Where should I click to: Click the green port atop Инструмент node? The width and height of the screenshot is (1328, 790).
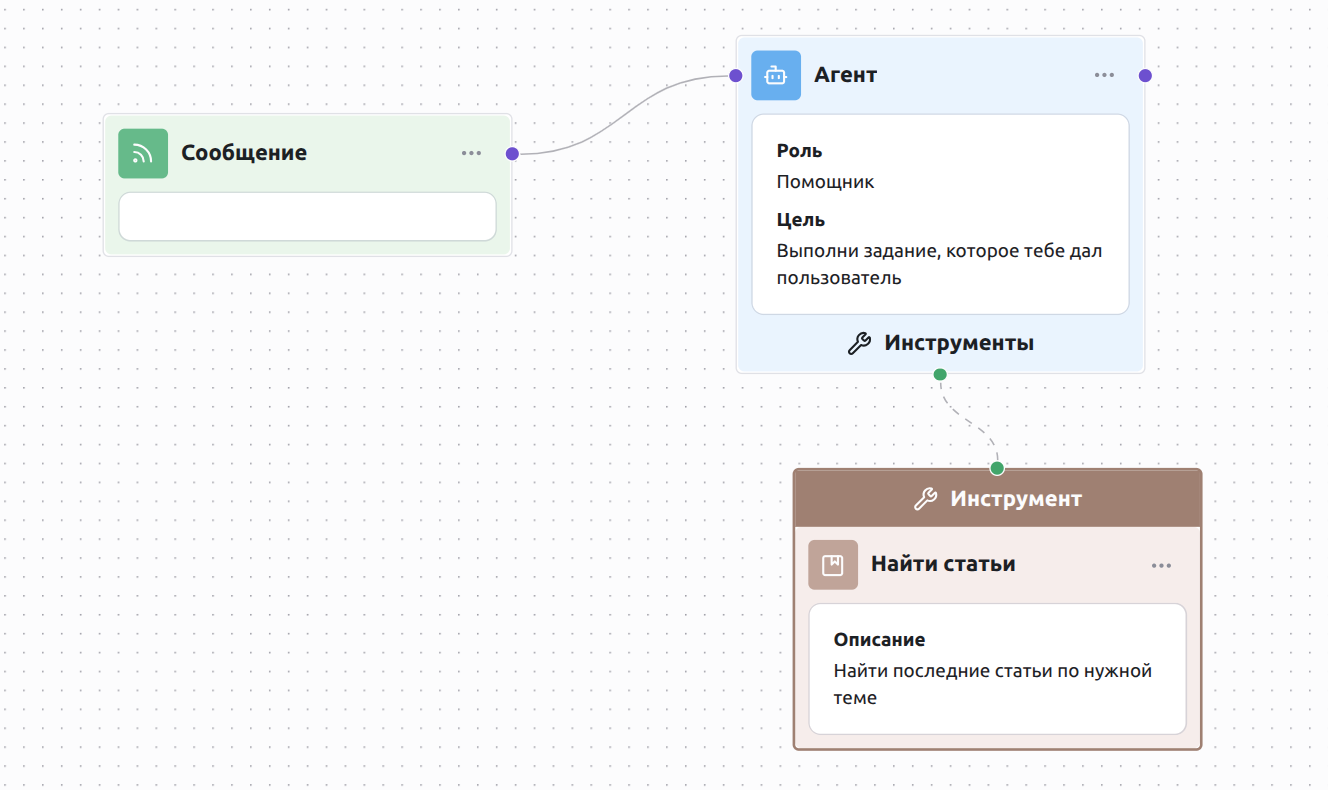point(996,468)
